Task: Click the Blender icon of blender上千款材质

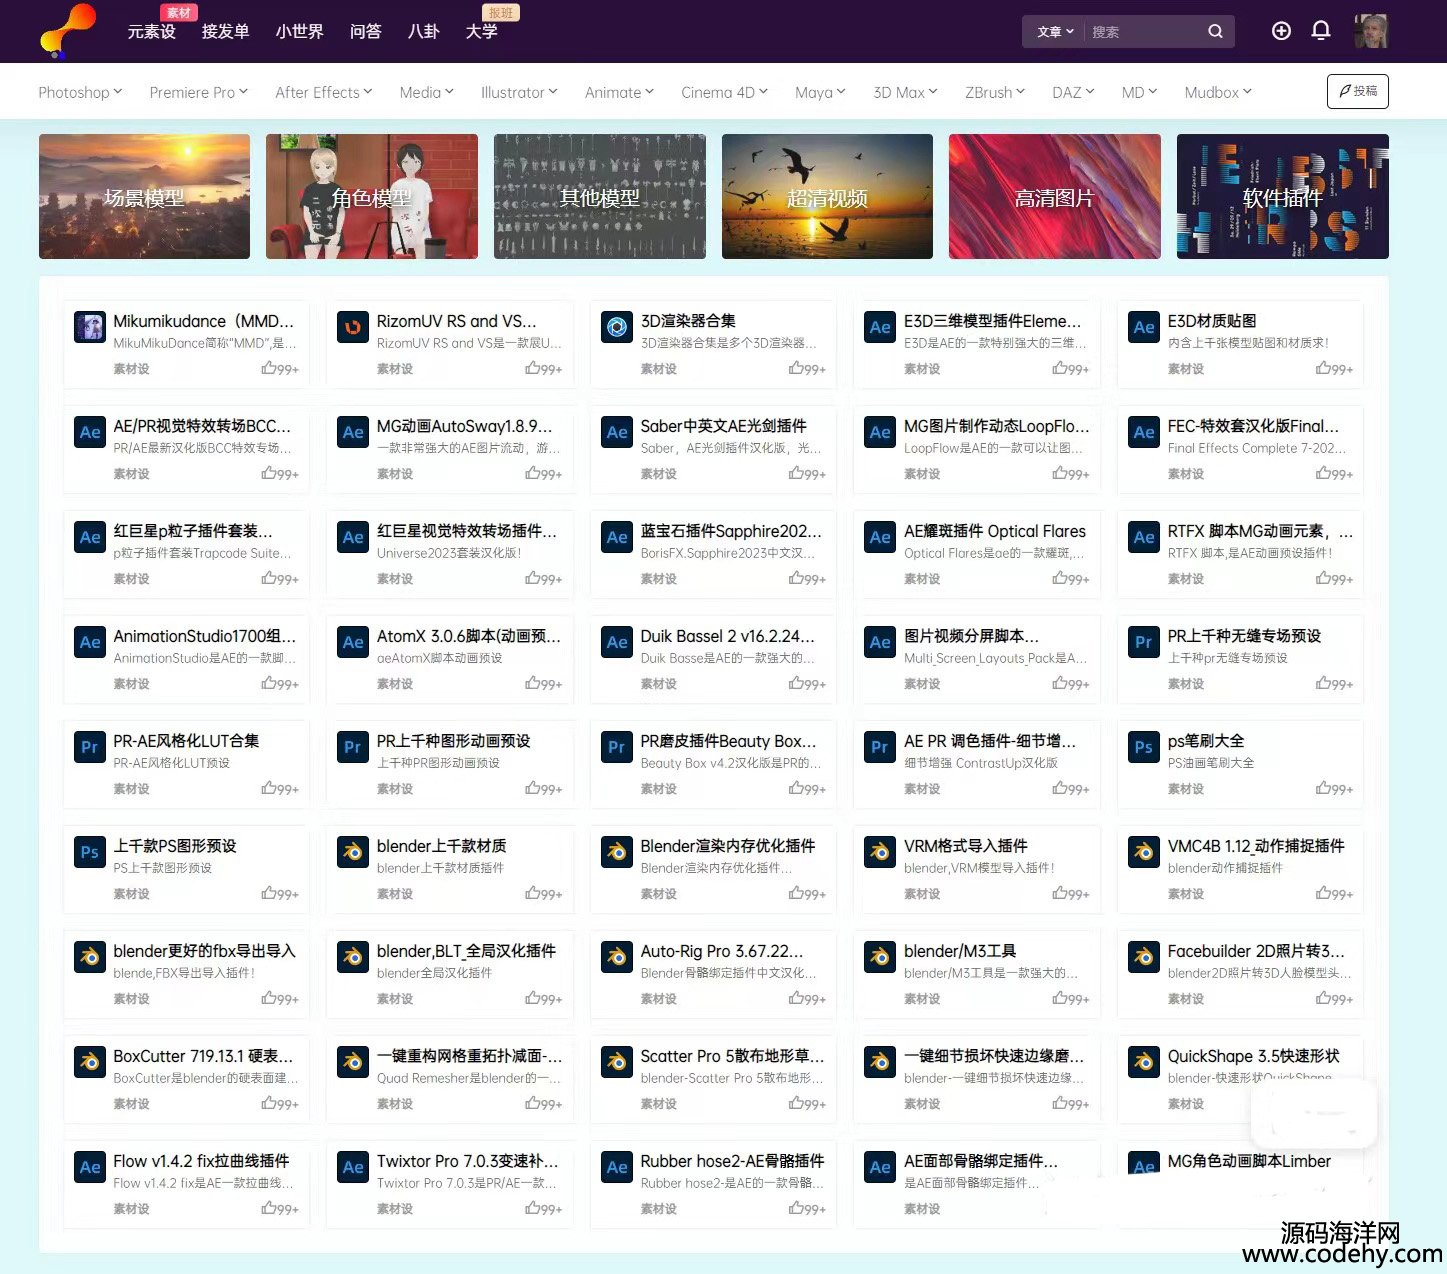Action: tap(353, 852)
